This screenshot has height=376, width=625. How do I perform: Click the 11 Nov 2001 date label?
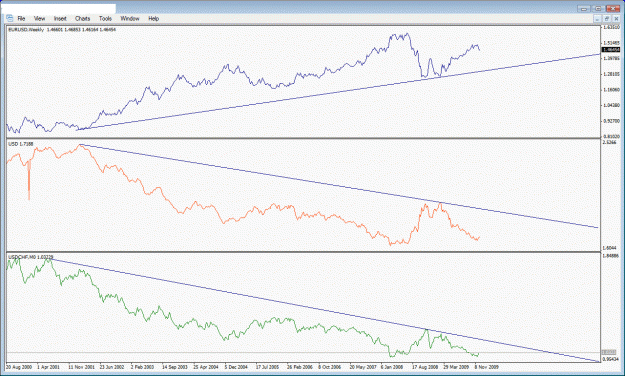81,367
